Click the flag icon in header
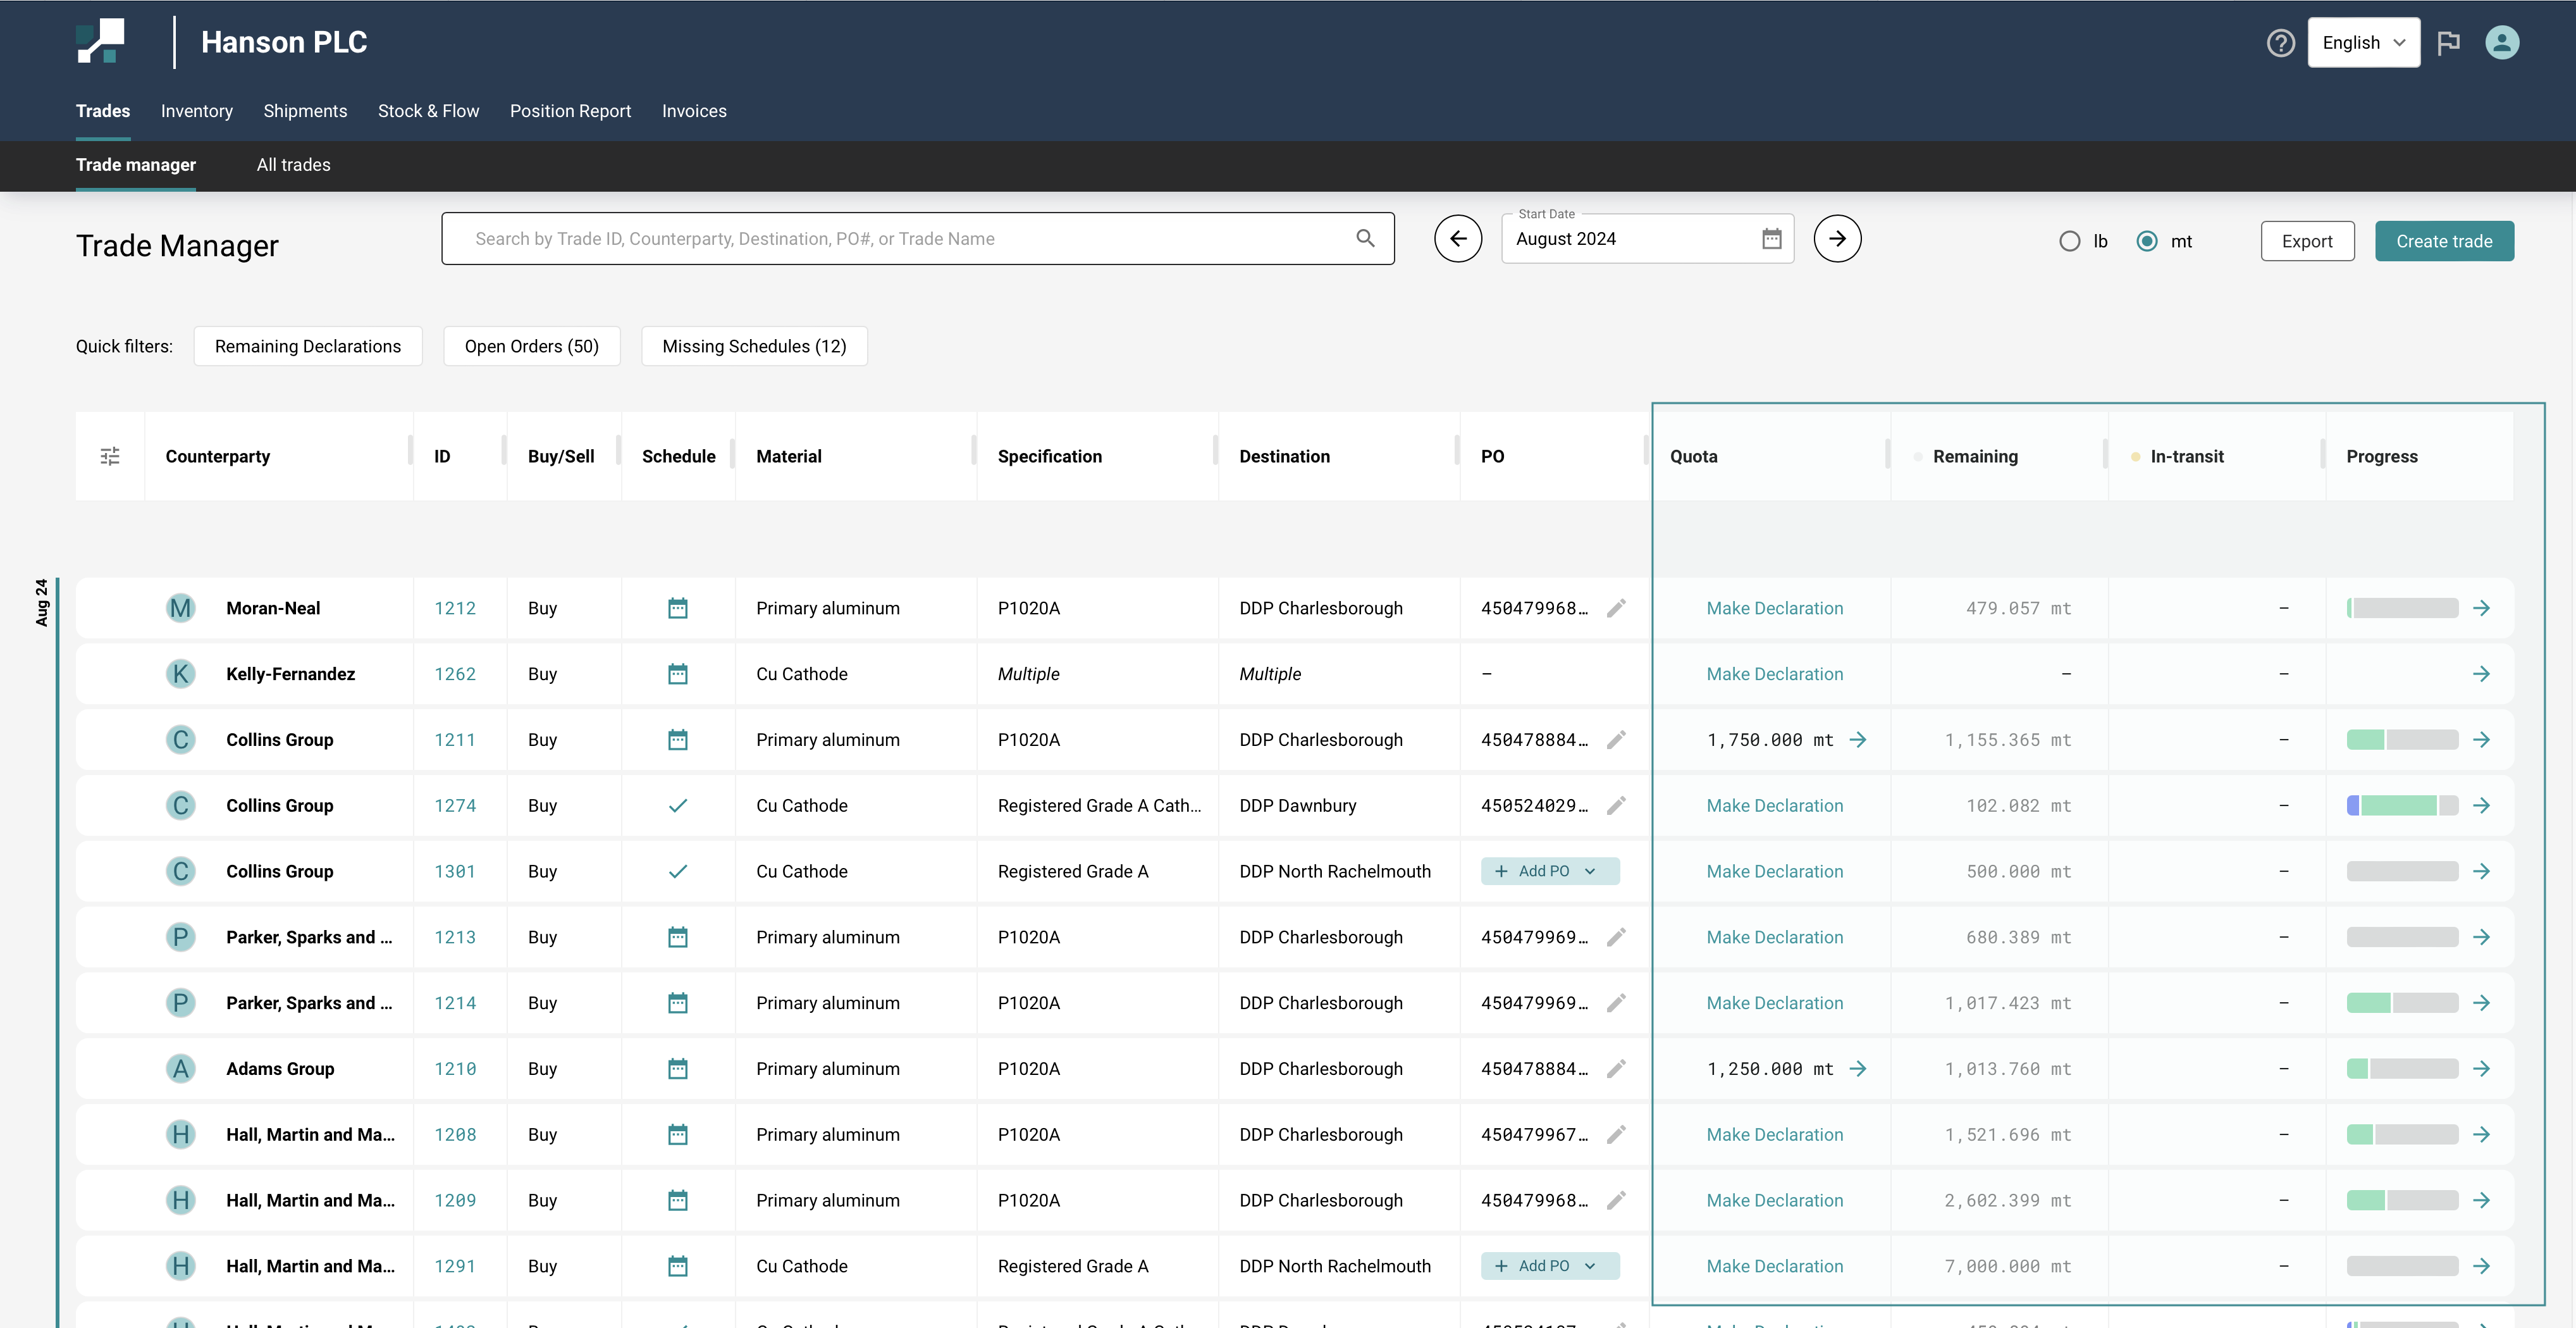2576x1328 pixels. (2448, 43)
